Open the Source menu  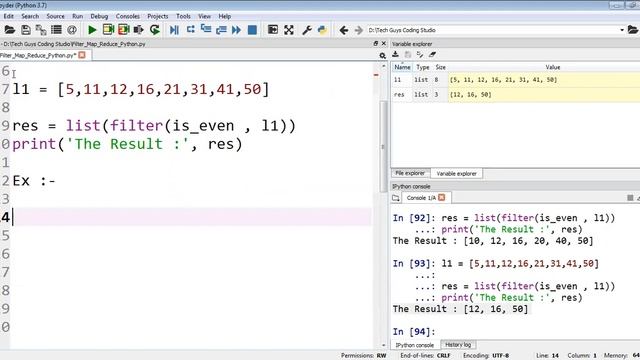point(56,16)
